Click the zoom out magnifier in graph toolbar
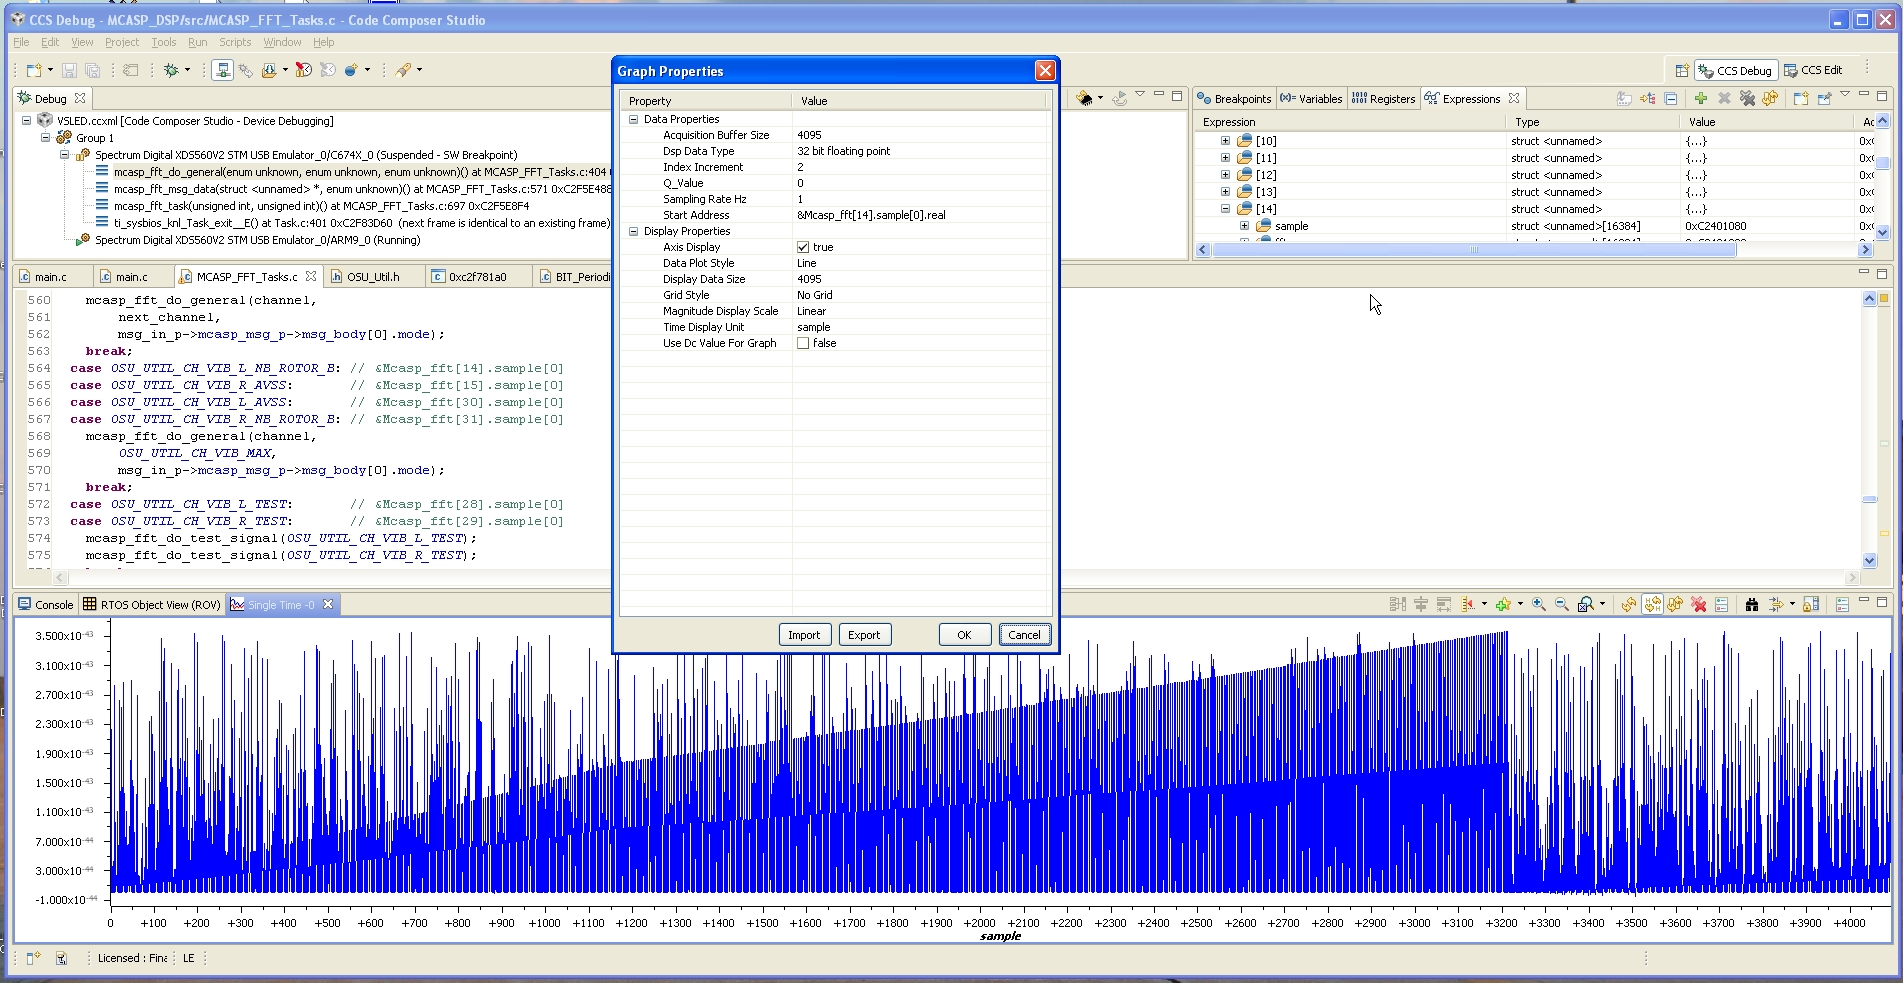 1561,604
